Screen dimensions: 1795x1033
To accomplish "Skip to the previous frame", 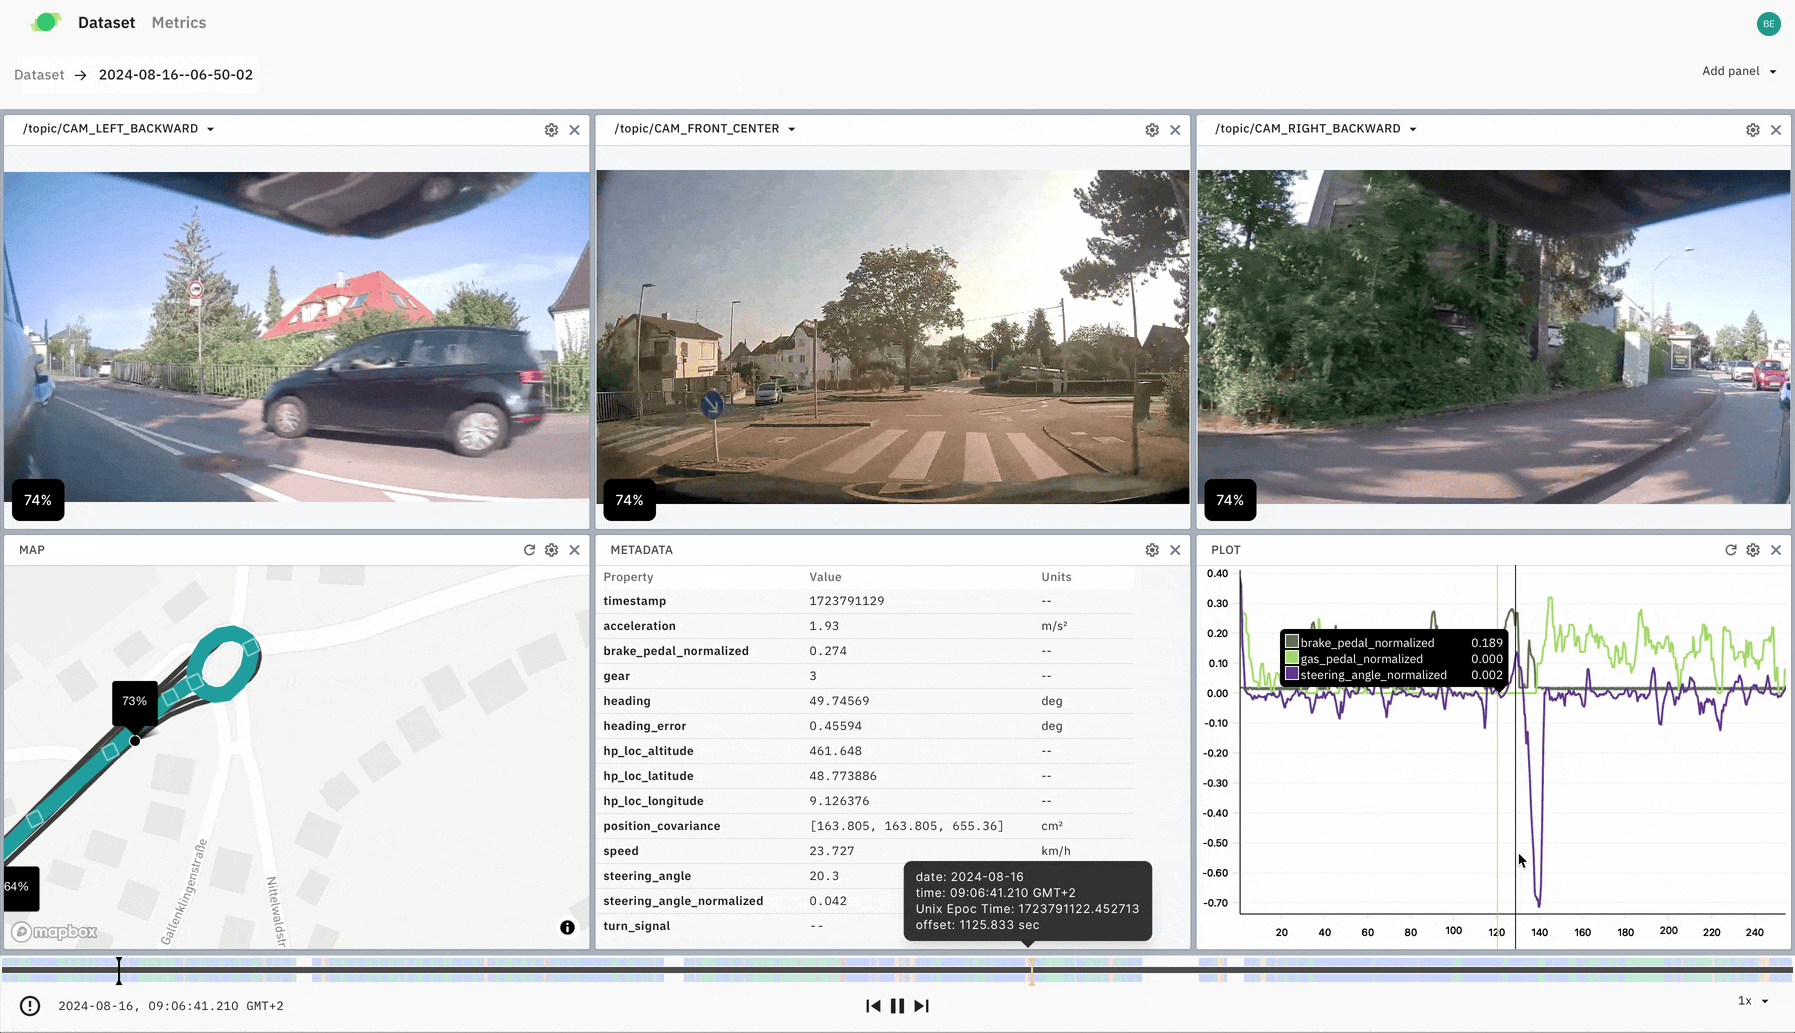I will tap(873, 1006).
